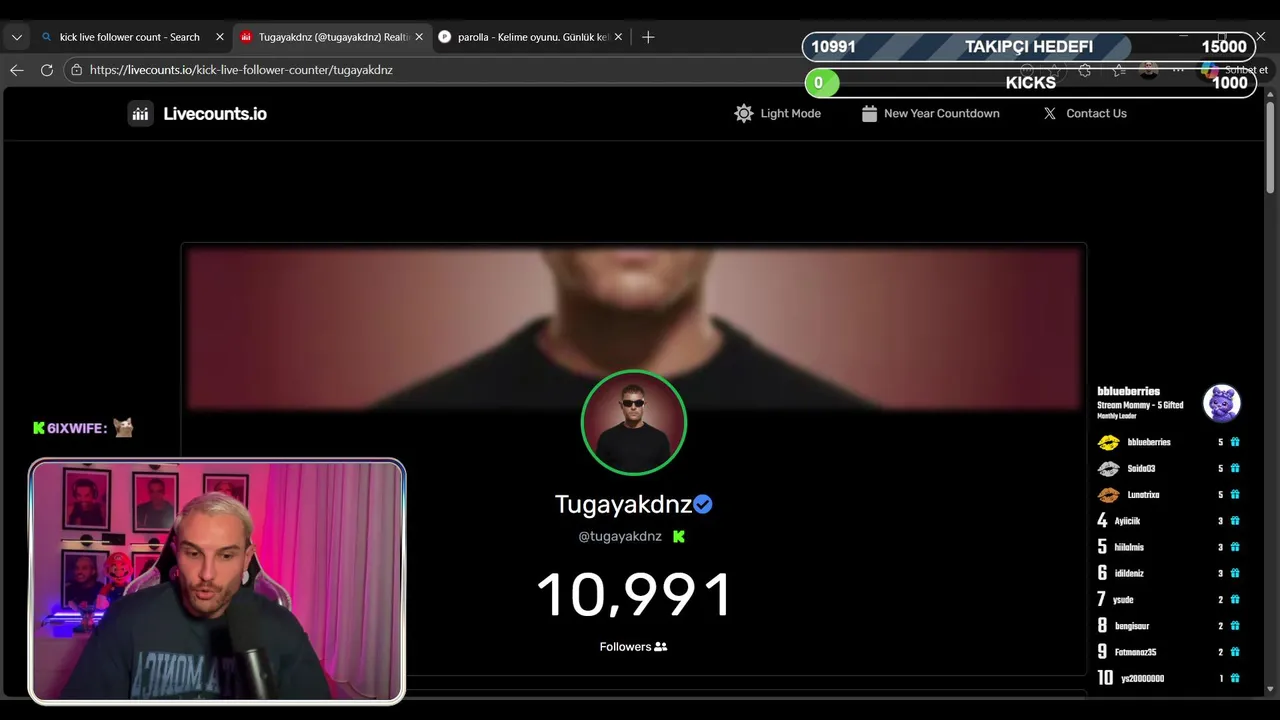Screen dimensions: 1280x720
Task: Open browser extensions puzzle icon
Action: coord(1085,70)
